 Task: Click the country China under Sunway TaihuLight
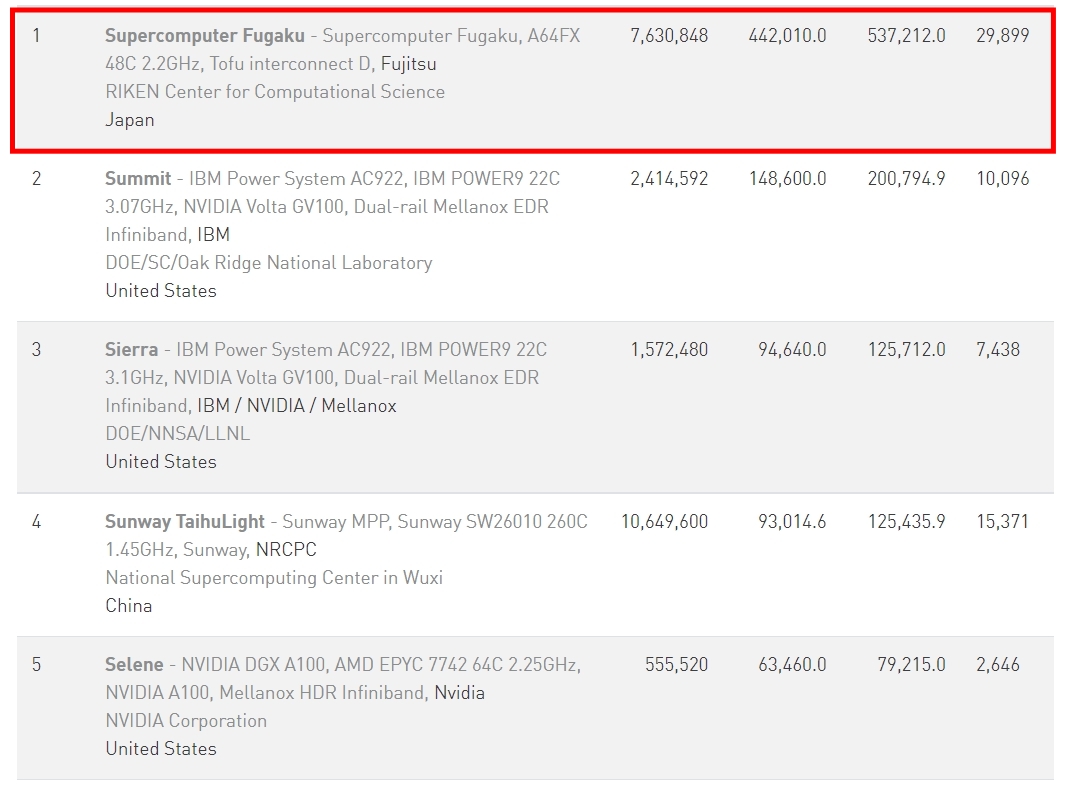[x=129, y=606]
